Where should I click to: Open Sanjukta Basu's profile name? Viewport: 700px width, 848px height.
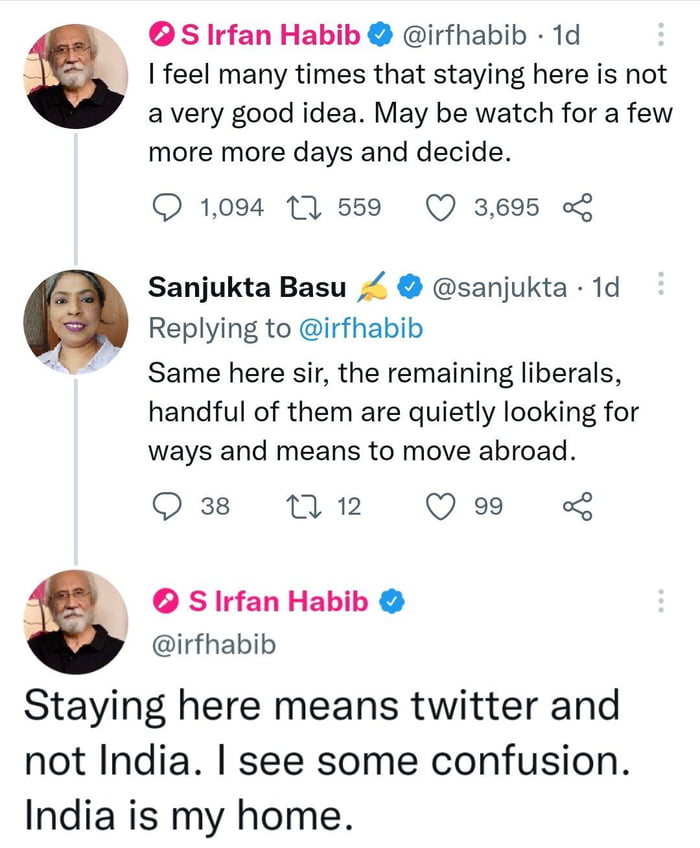(247, 287)
